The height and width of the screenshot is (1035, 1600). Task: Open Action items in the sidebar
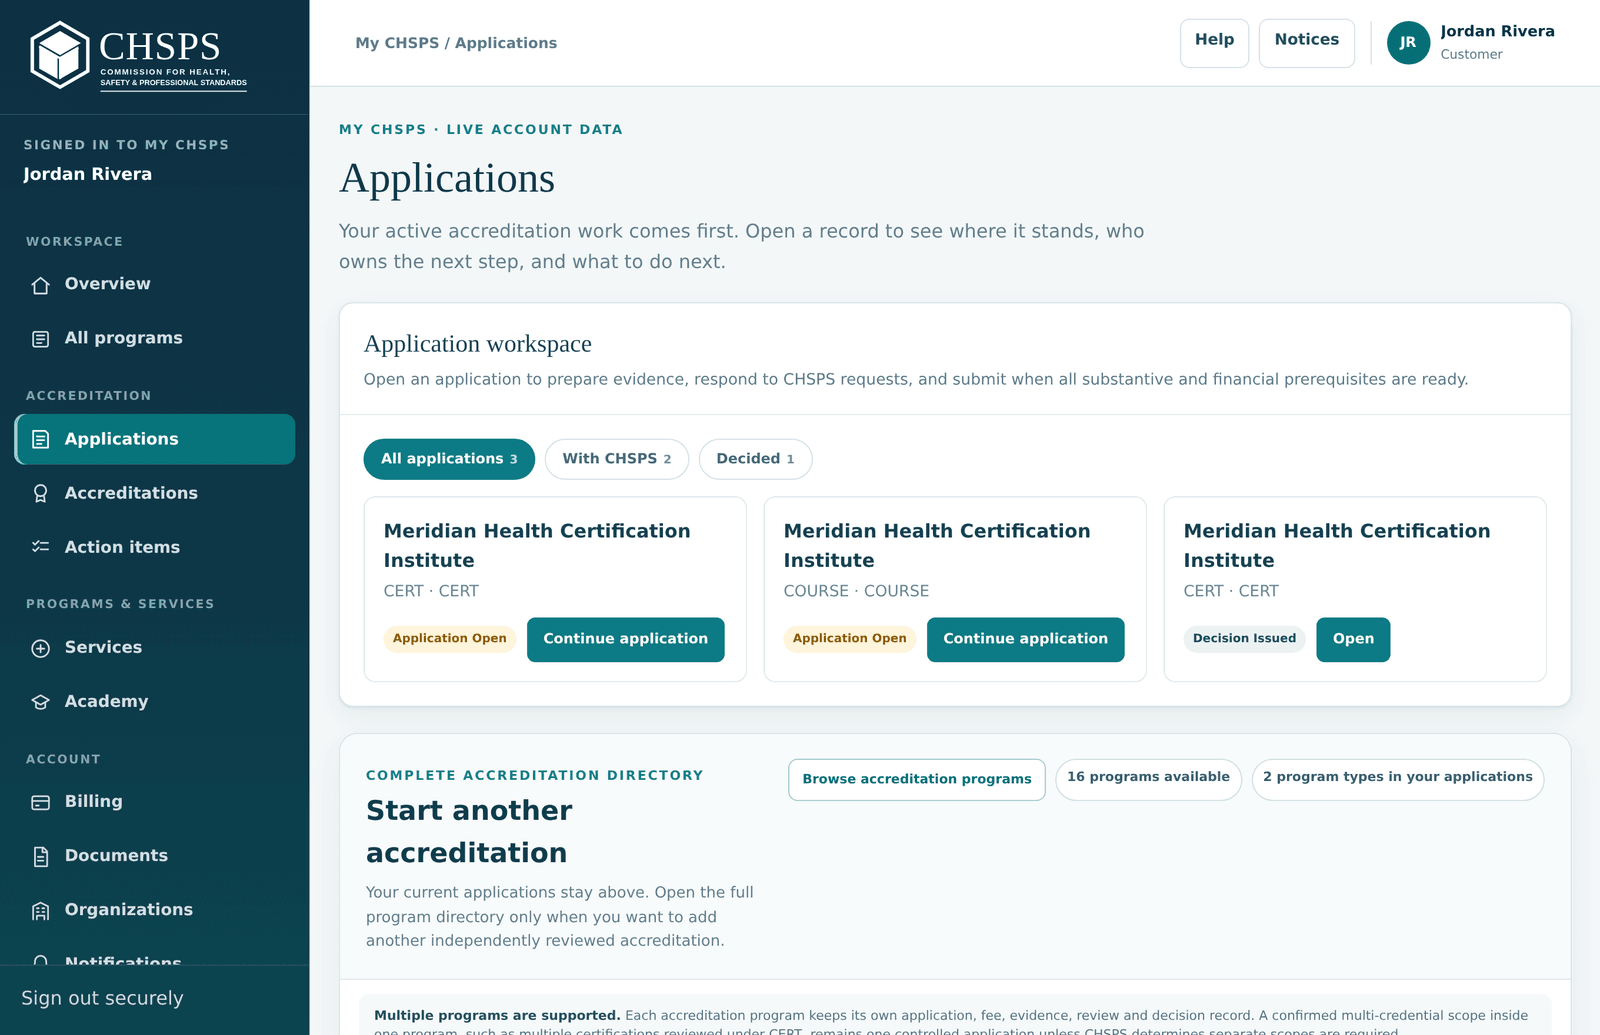point(155,547)
